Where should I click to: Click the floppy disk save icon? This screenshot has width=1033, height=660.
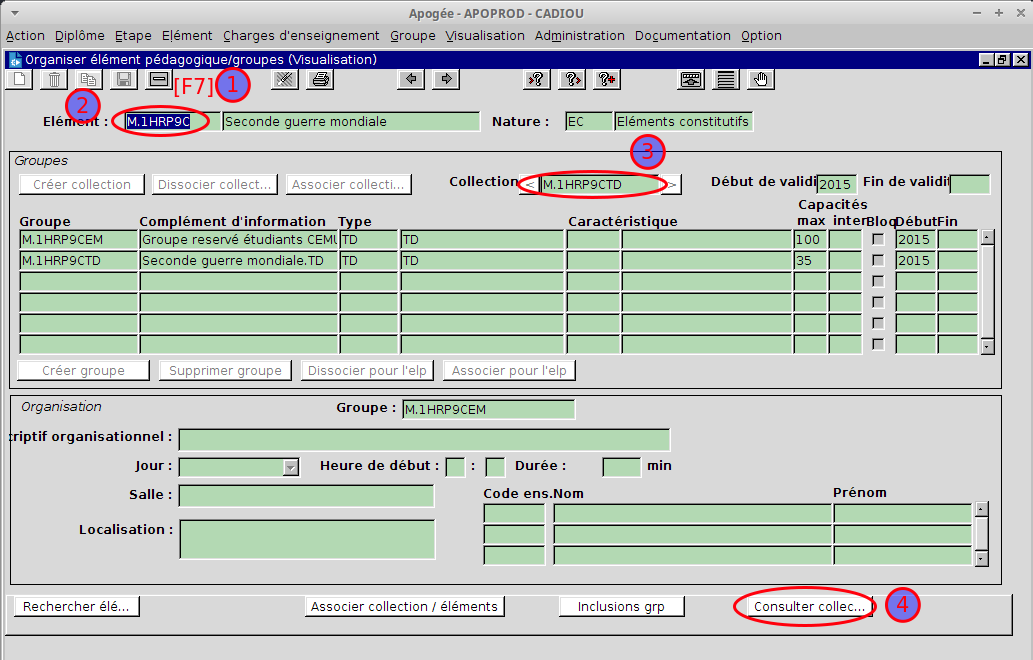pyautogui.click(x=124, y=80)
